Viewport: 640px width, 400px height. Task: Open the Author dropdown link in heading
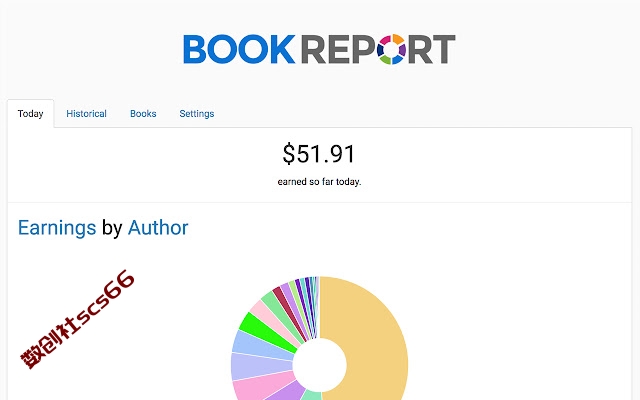[x=158, y=228]
